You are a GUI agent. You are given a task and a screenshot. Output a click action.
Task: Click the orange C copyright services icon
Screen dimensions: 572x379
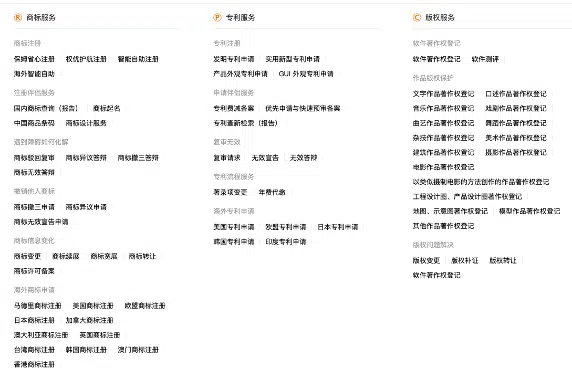click(x=417, y=18)
